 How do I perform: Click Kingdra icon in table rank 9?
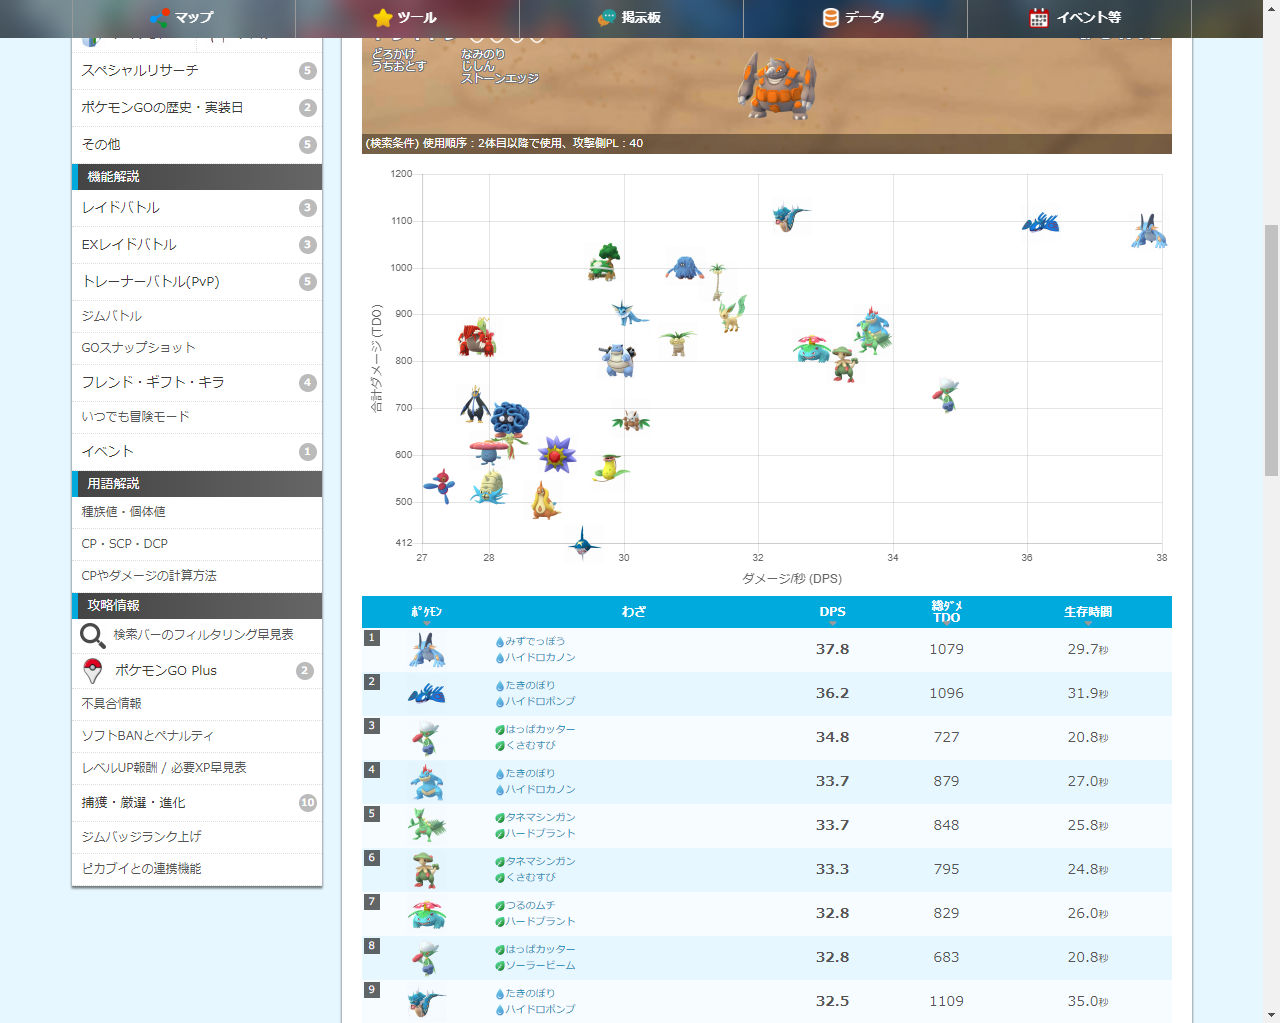pos(427,1002)
